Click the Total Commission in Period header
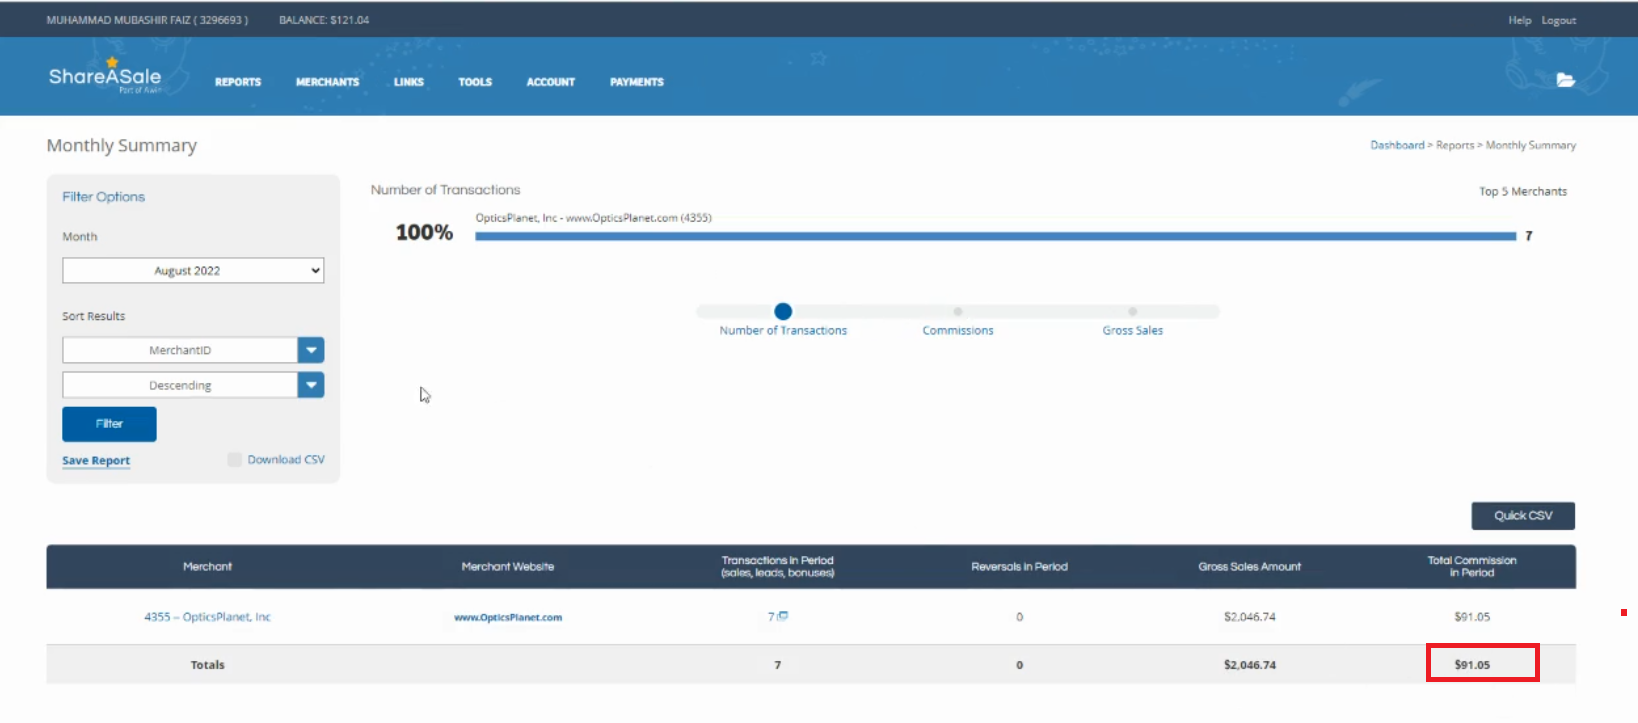 [1472, 567]
